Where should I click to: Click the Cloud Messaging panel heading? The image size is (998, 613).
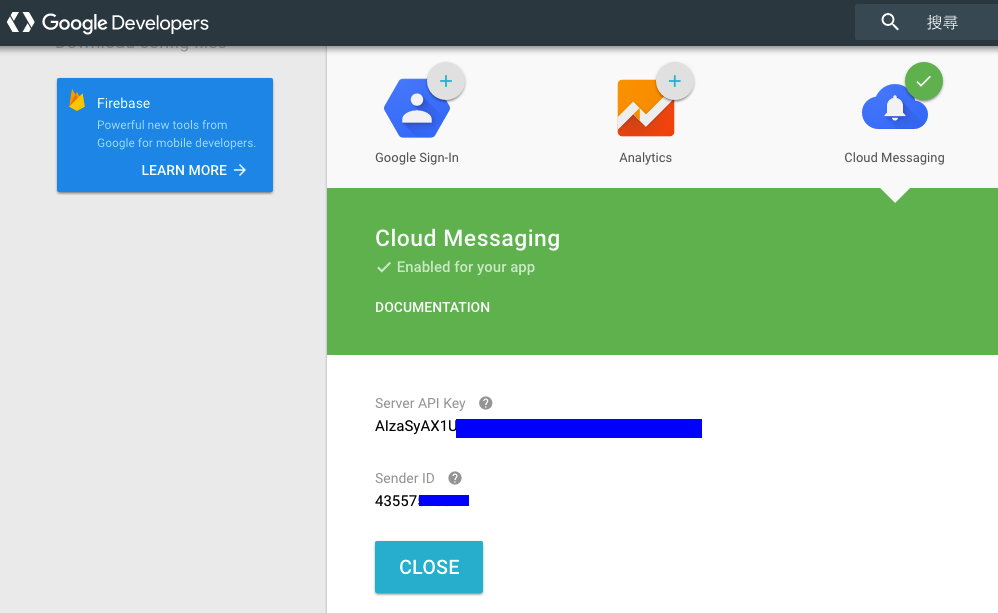467,238
